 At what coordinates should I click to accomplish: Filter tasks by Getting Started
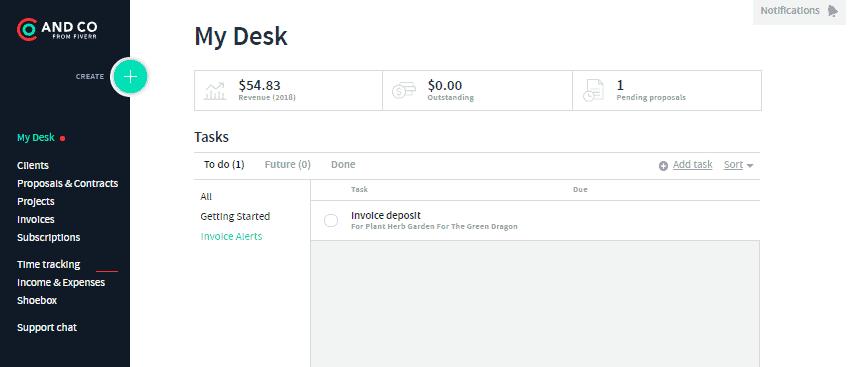click(235, 216)
